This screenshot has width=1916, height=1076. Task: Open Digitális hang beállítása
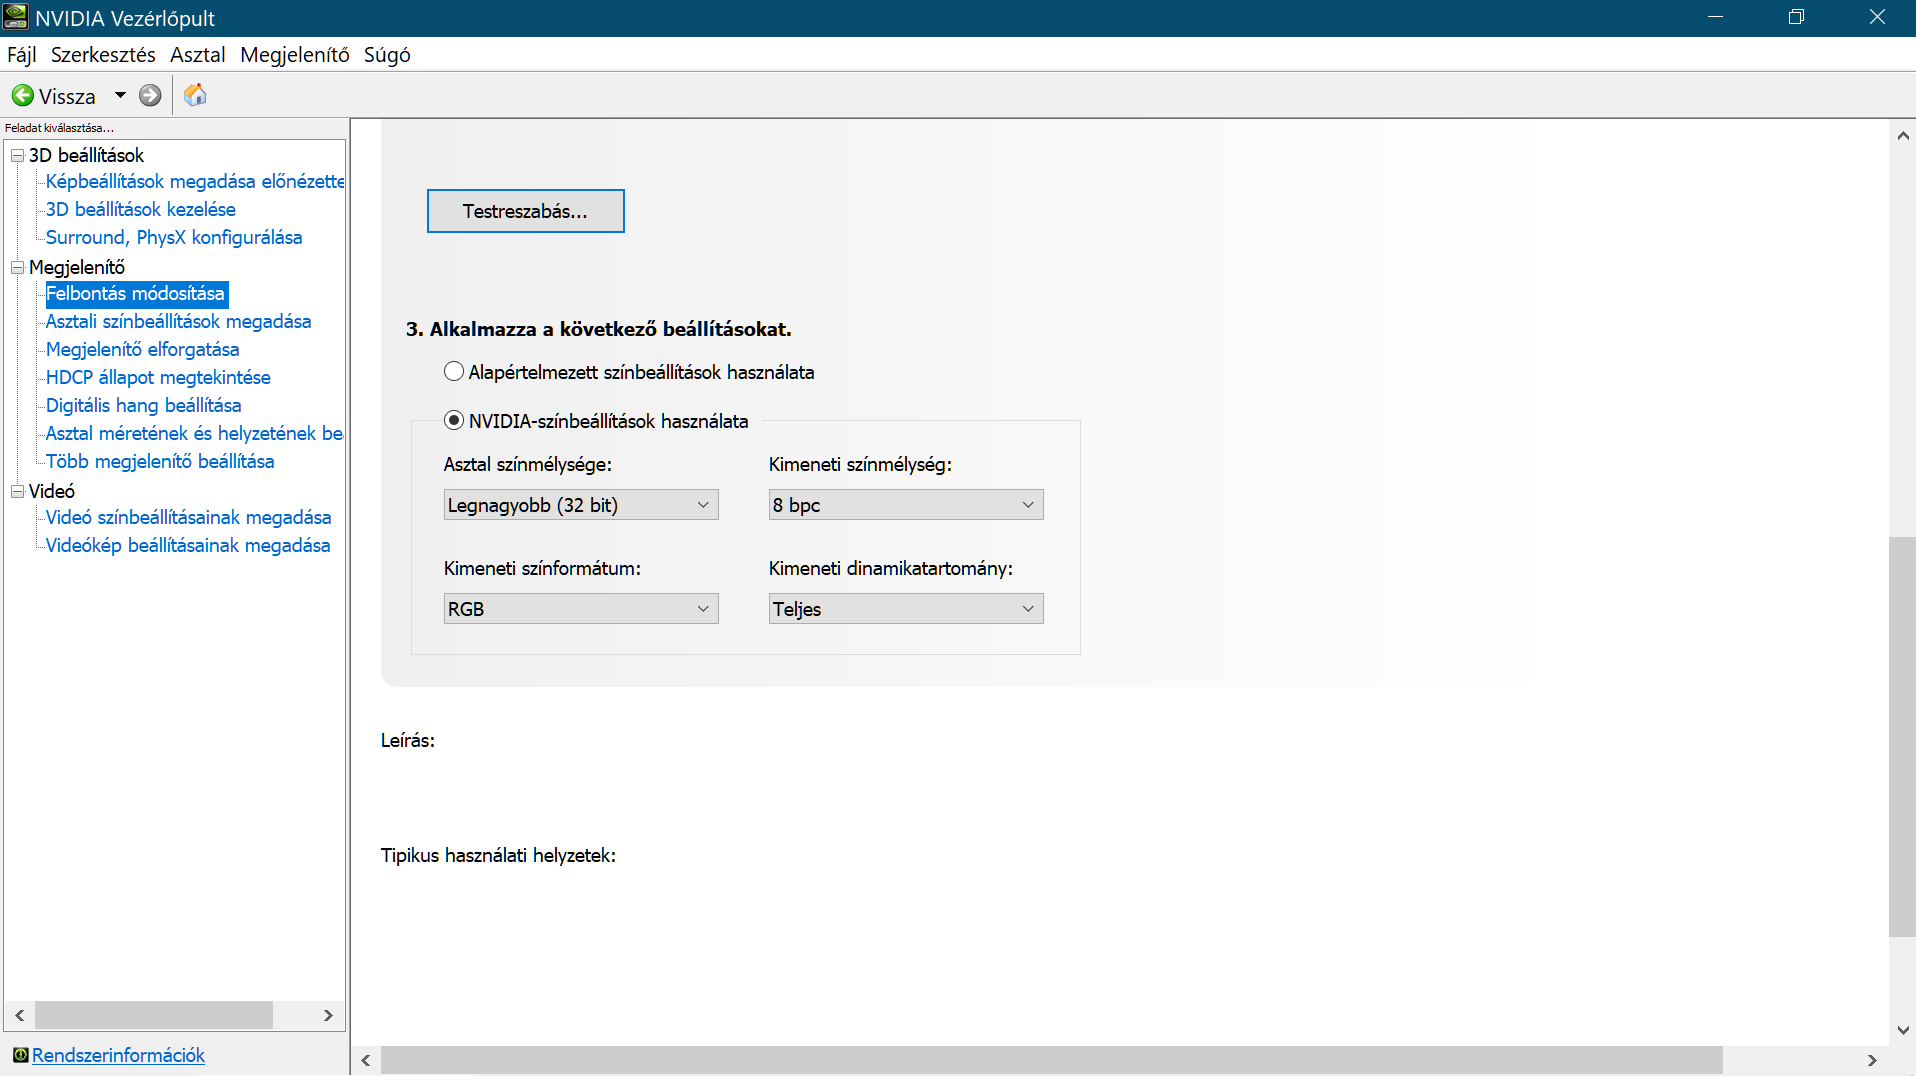[144, 405]
